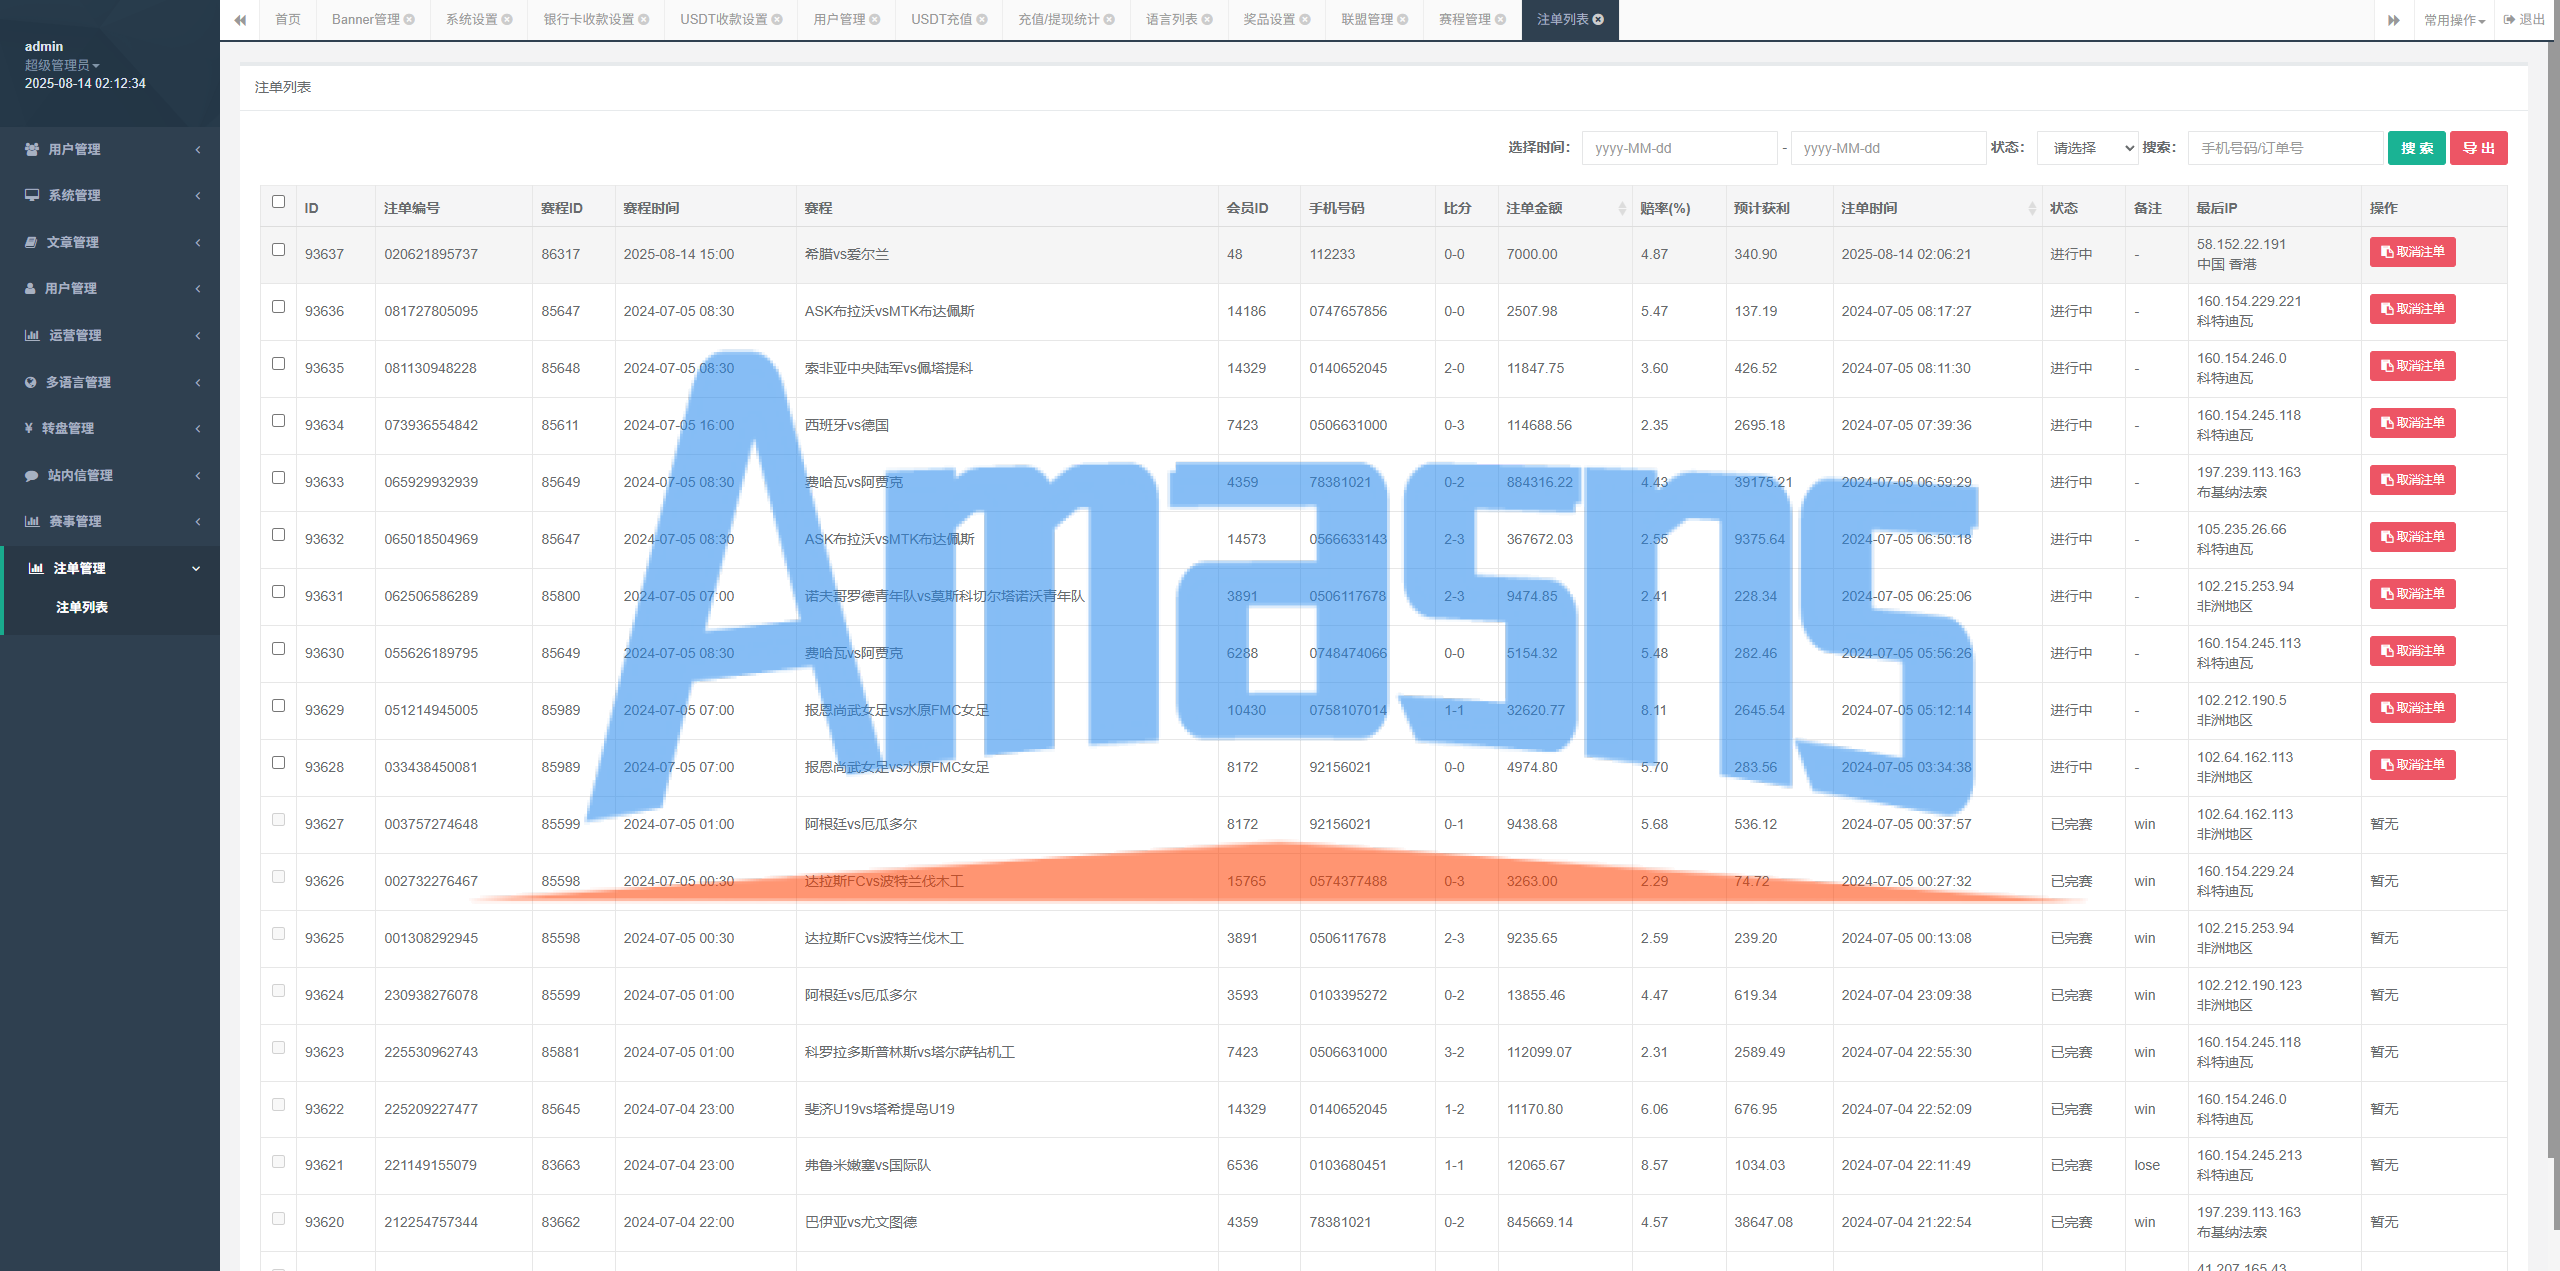Click the scroll tabs left double-arrow icon

240,20
